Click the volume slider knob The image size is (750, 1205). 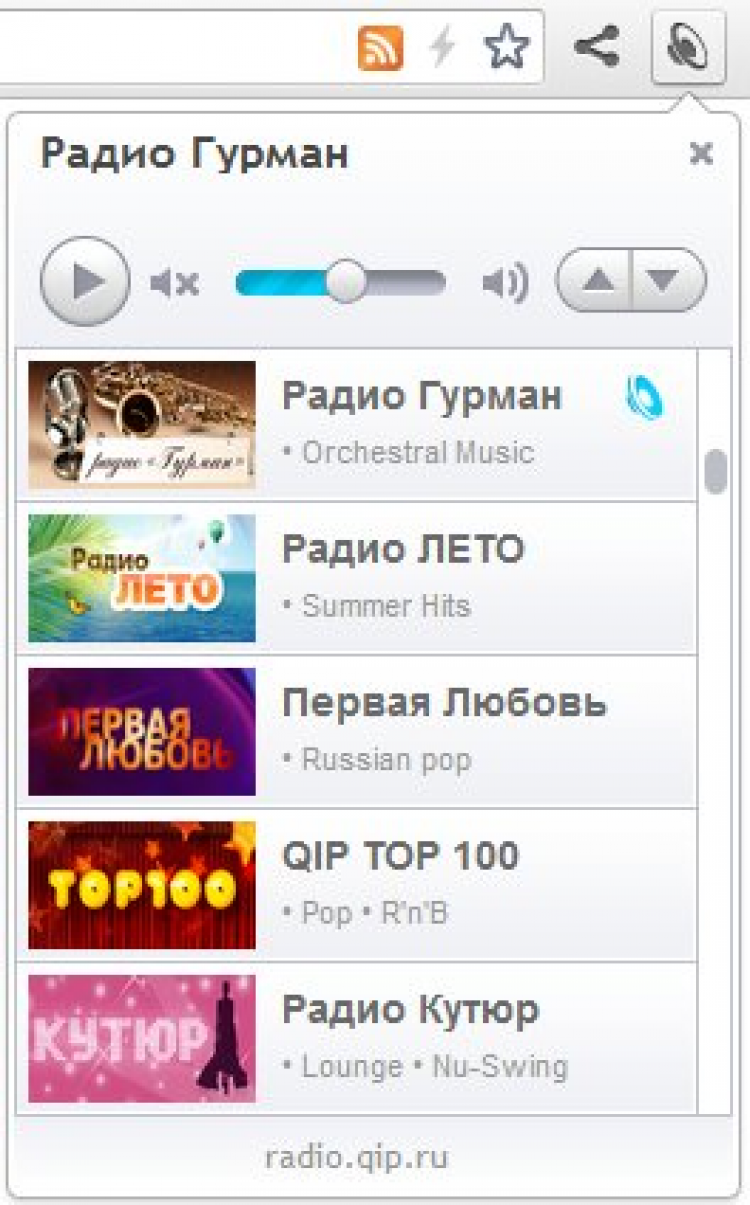(346, 283)
